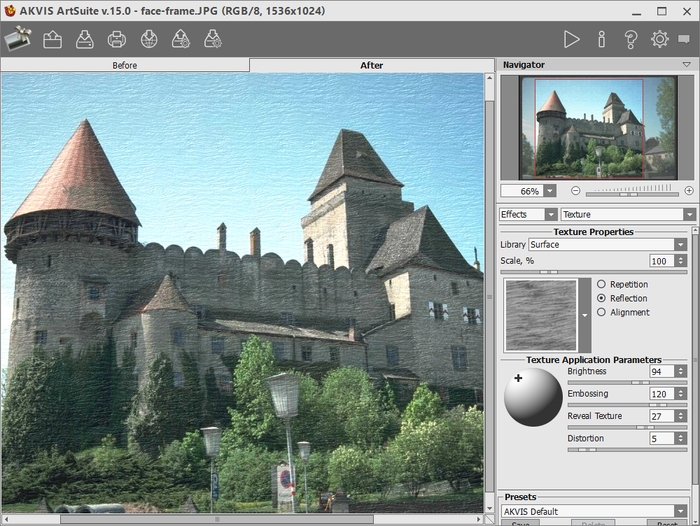This screenshot has width=700, height=526.
Task: Open the Texture effect dropdown
Action: [689, 214]
